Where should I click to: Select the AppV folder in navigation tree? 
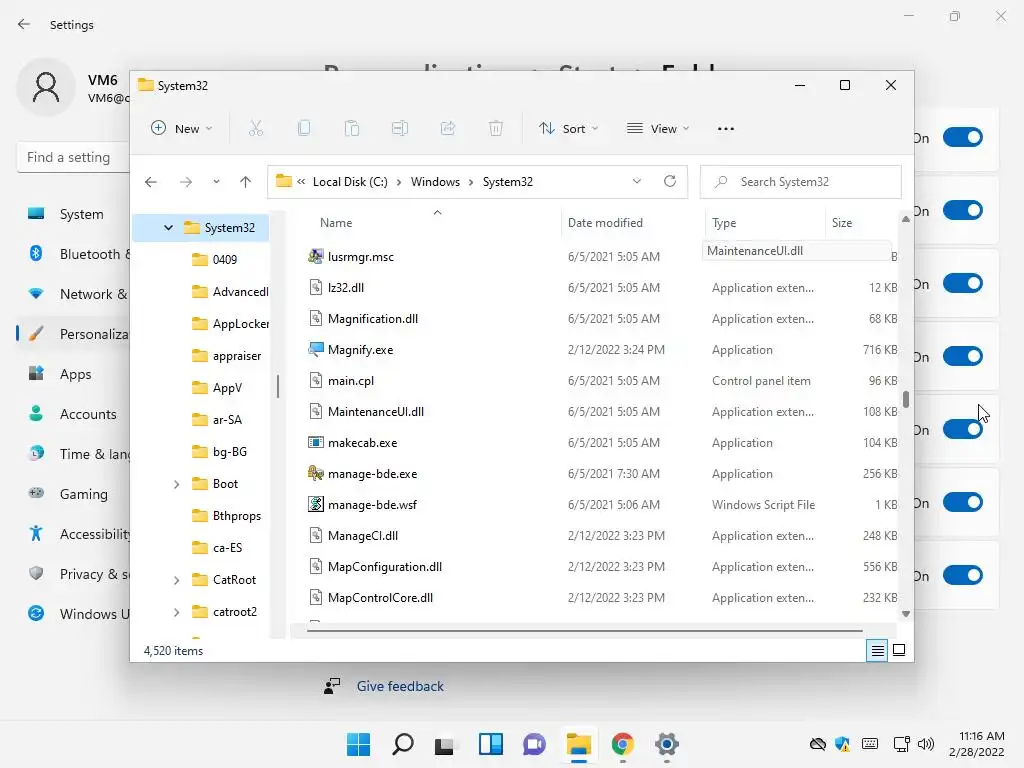pyautogui.click(x=227, y=388)
